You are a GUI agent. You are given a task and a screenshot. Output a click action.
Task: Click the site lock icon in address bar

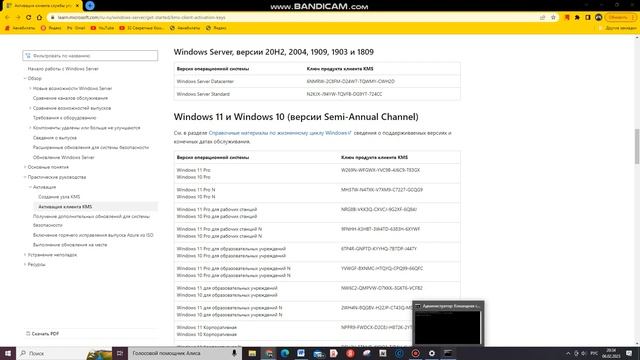click(x=53, y=18)
